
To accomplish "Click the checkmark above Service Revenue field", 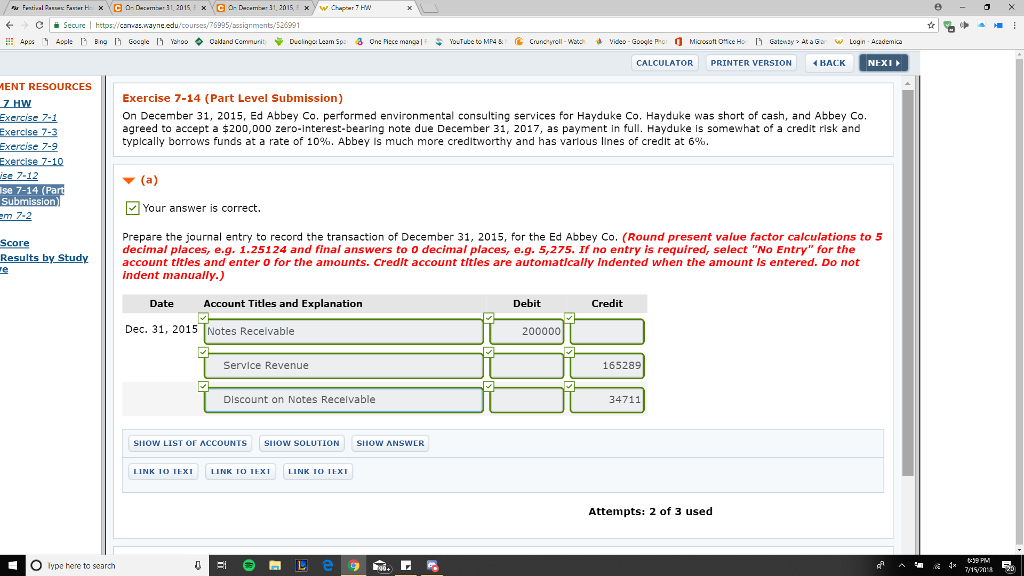I will coord(203,350).
